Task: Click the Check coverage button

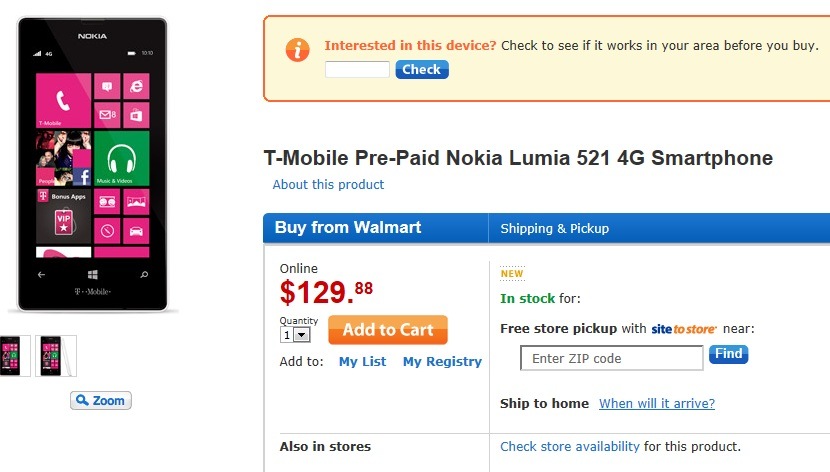Action: pos(422,70)
